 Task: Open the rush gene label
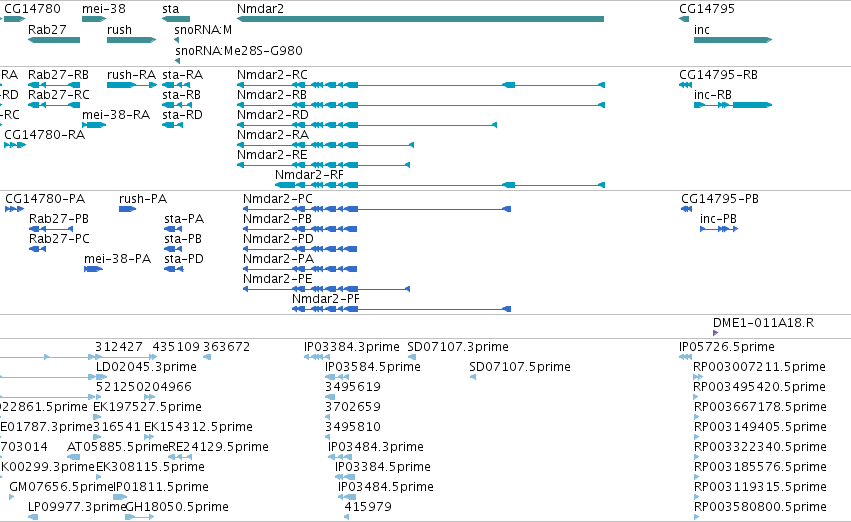[119, 29]
